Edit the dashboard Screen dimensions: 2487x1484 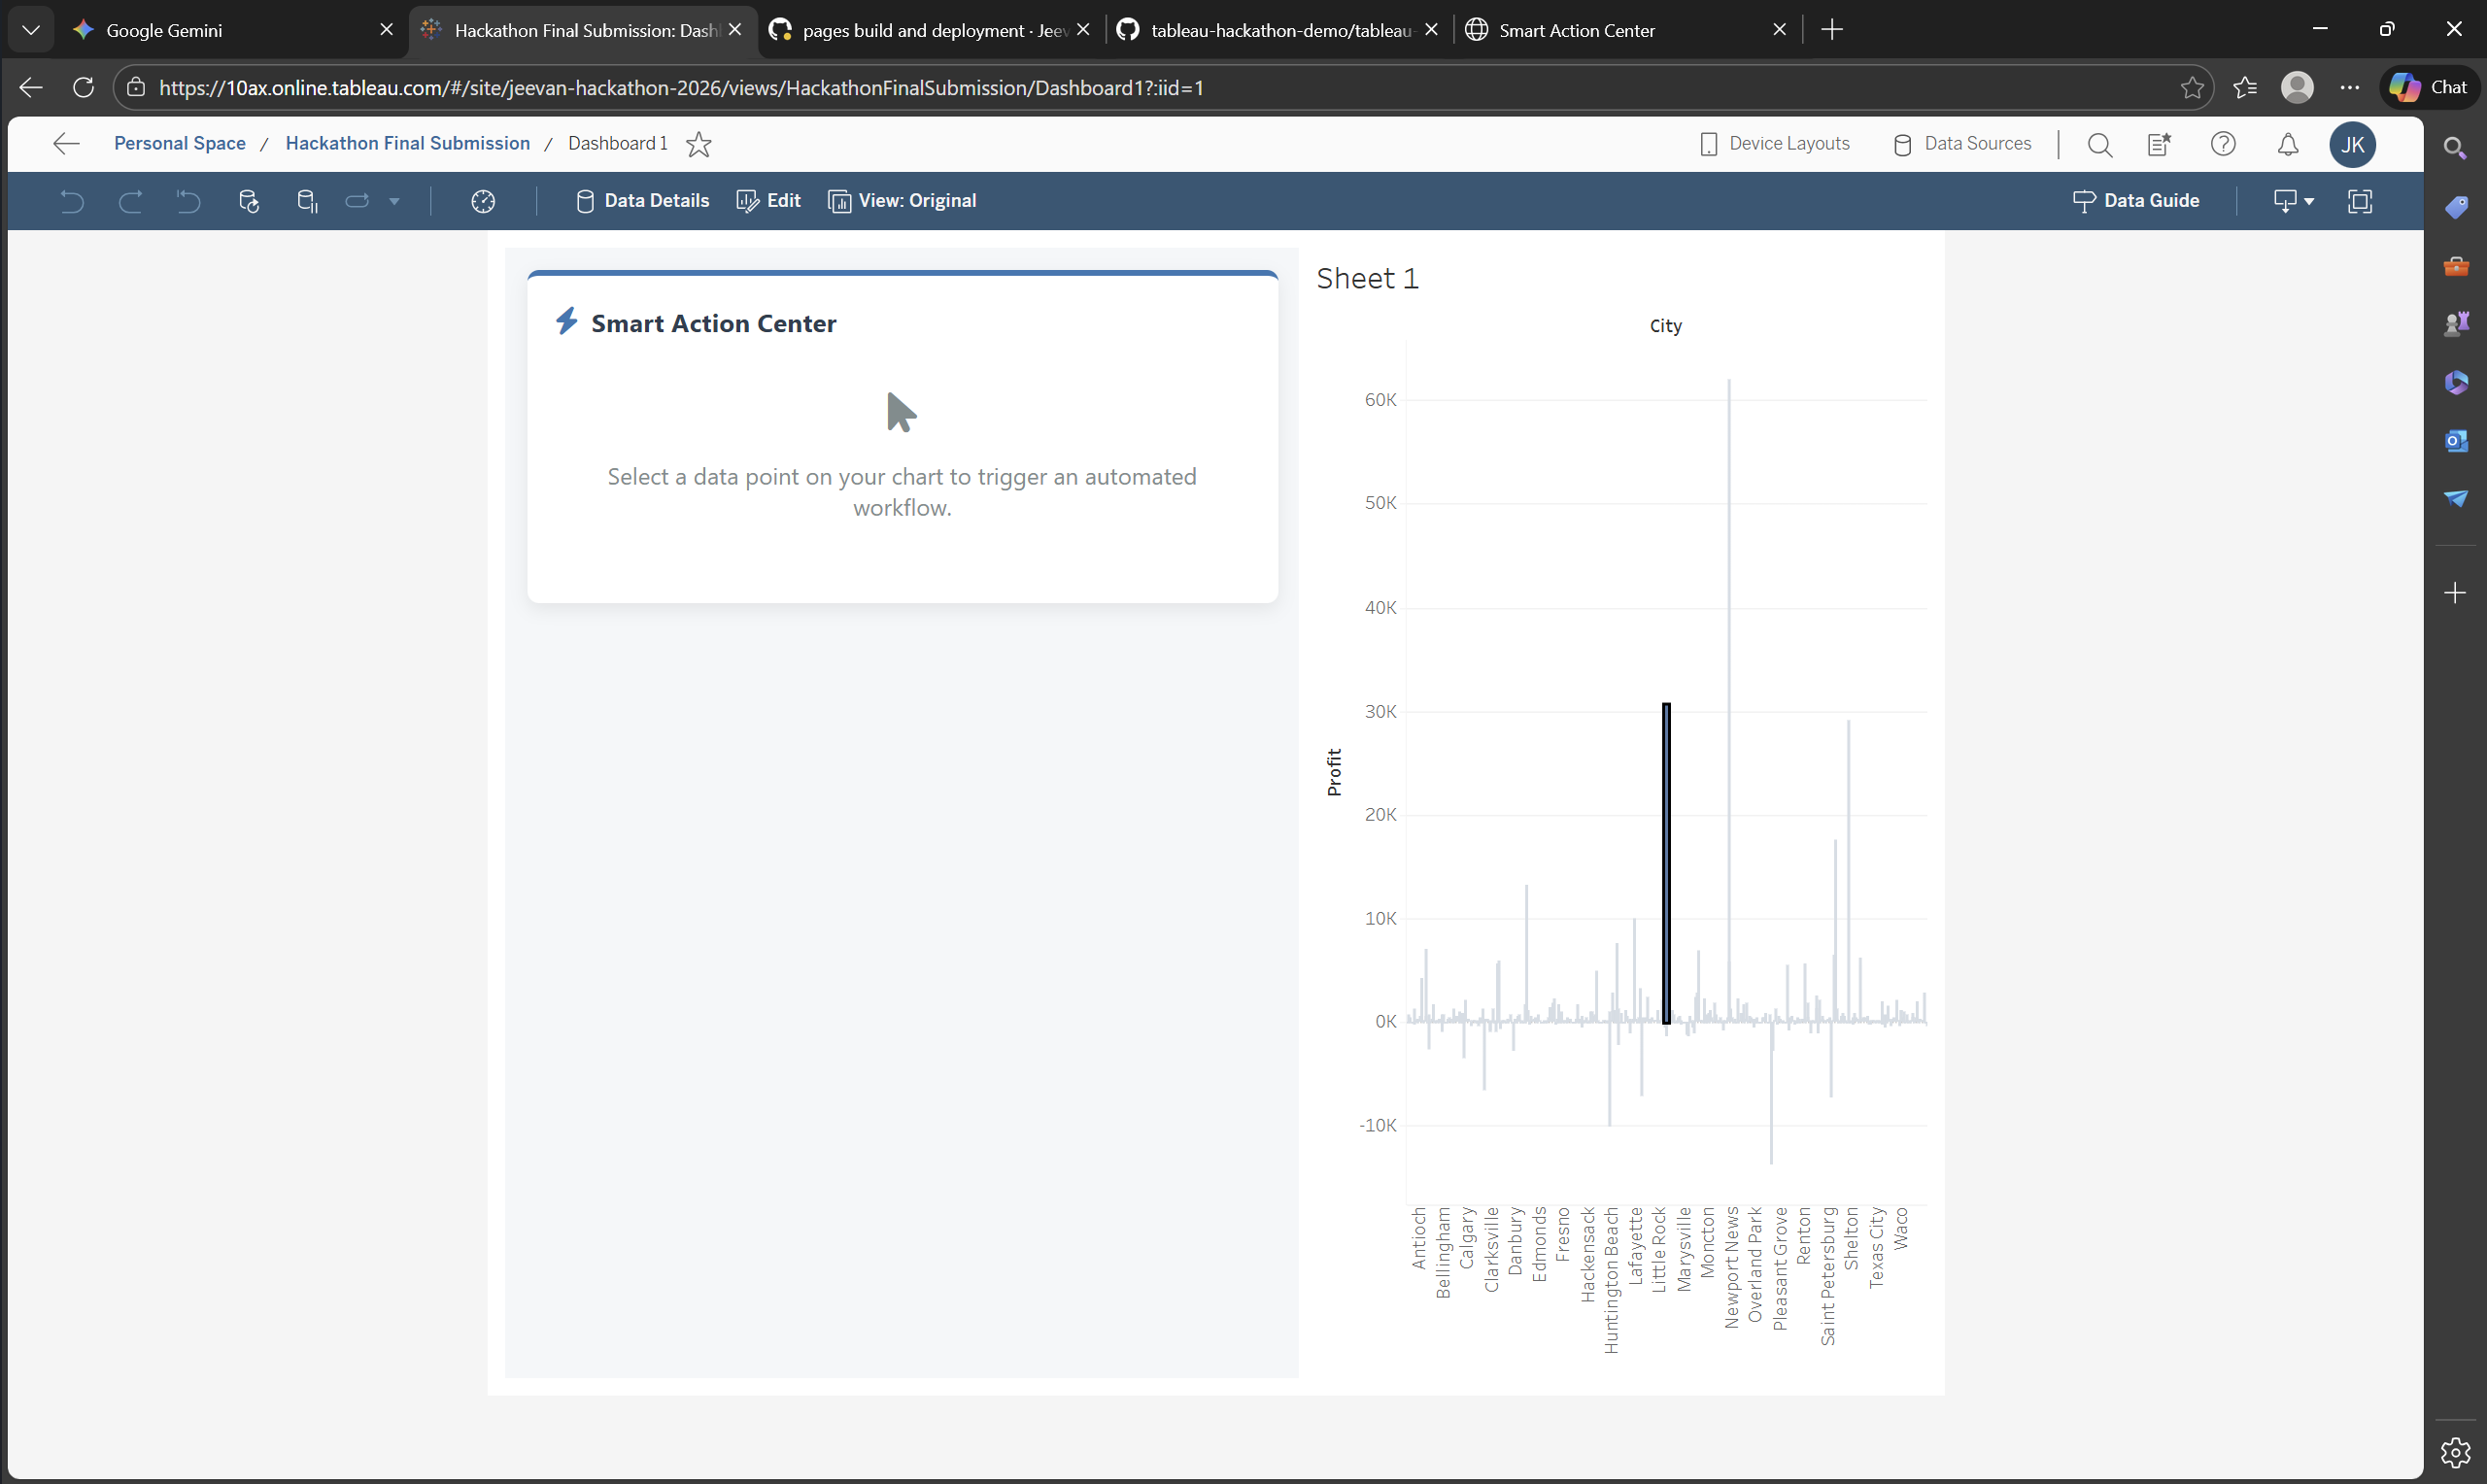pyautogui.click(x=768, y=200)
